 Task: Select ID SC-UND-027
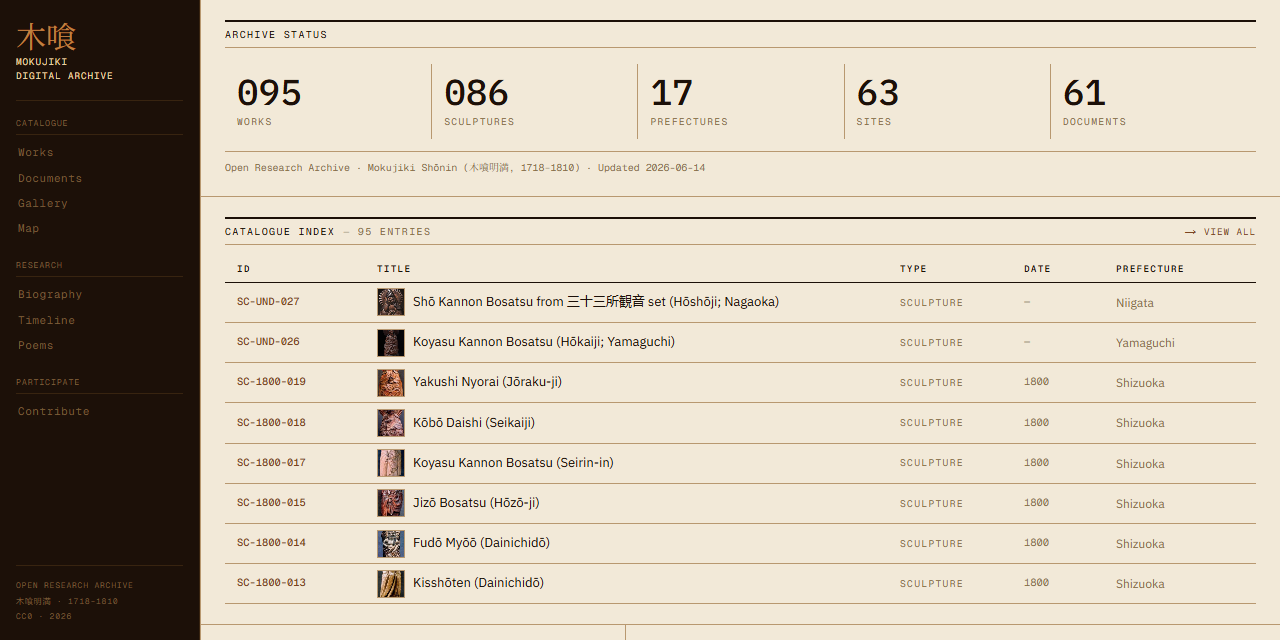coord(268,302)
